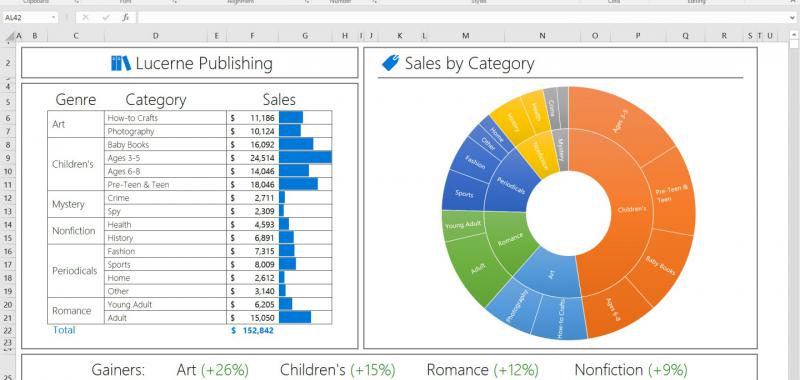Open the Name Box dropdown arrow
This screenshot has width=800, height=380.
(54, 17)
